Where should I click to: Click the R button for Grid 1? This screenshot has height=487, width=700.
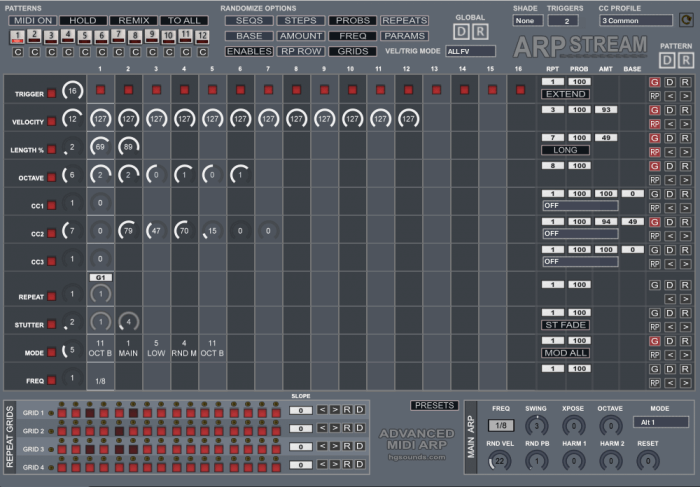coord(346,410)
